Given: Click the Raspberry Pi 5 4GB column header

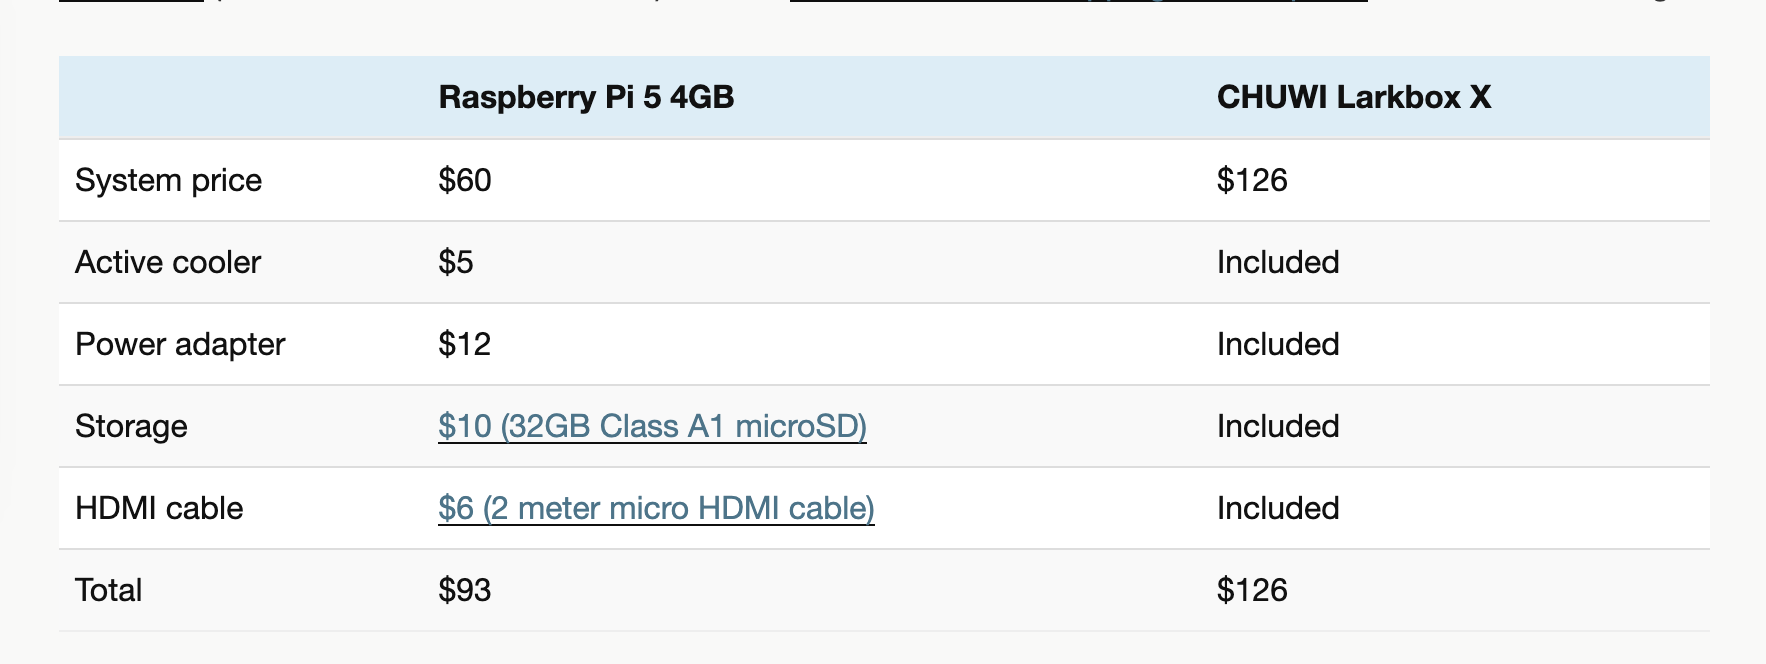Looking at the screenshot, I should click(x=586, y=97).
